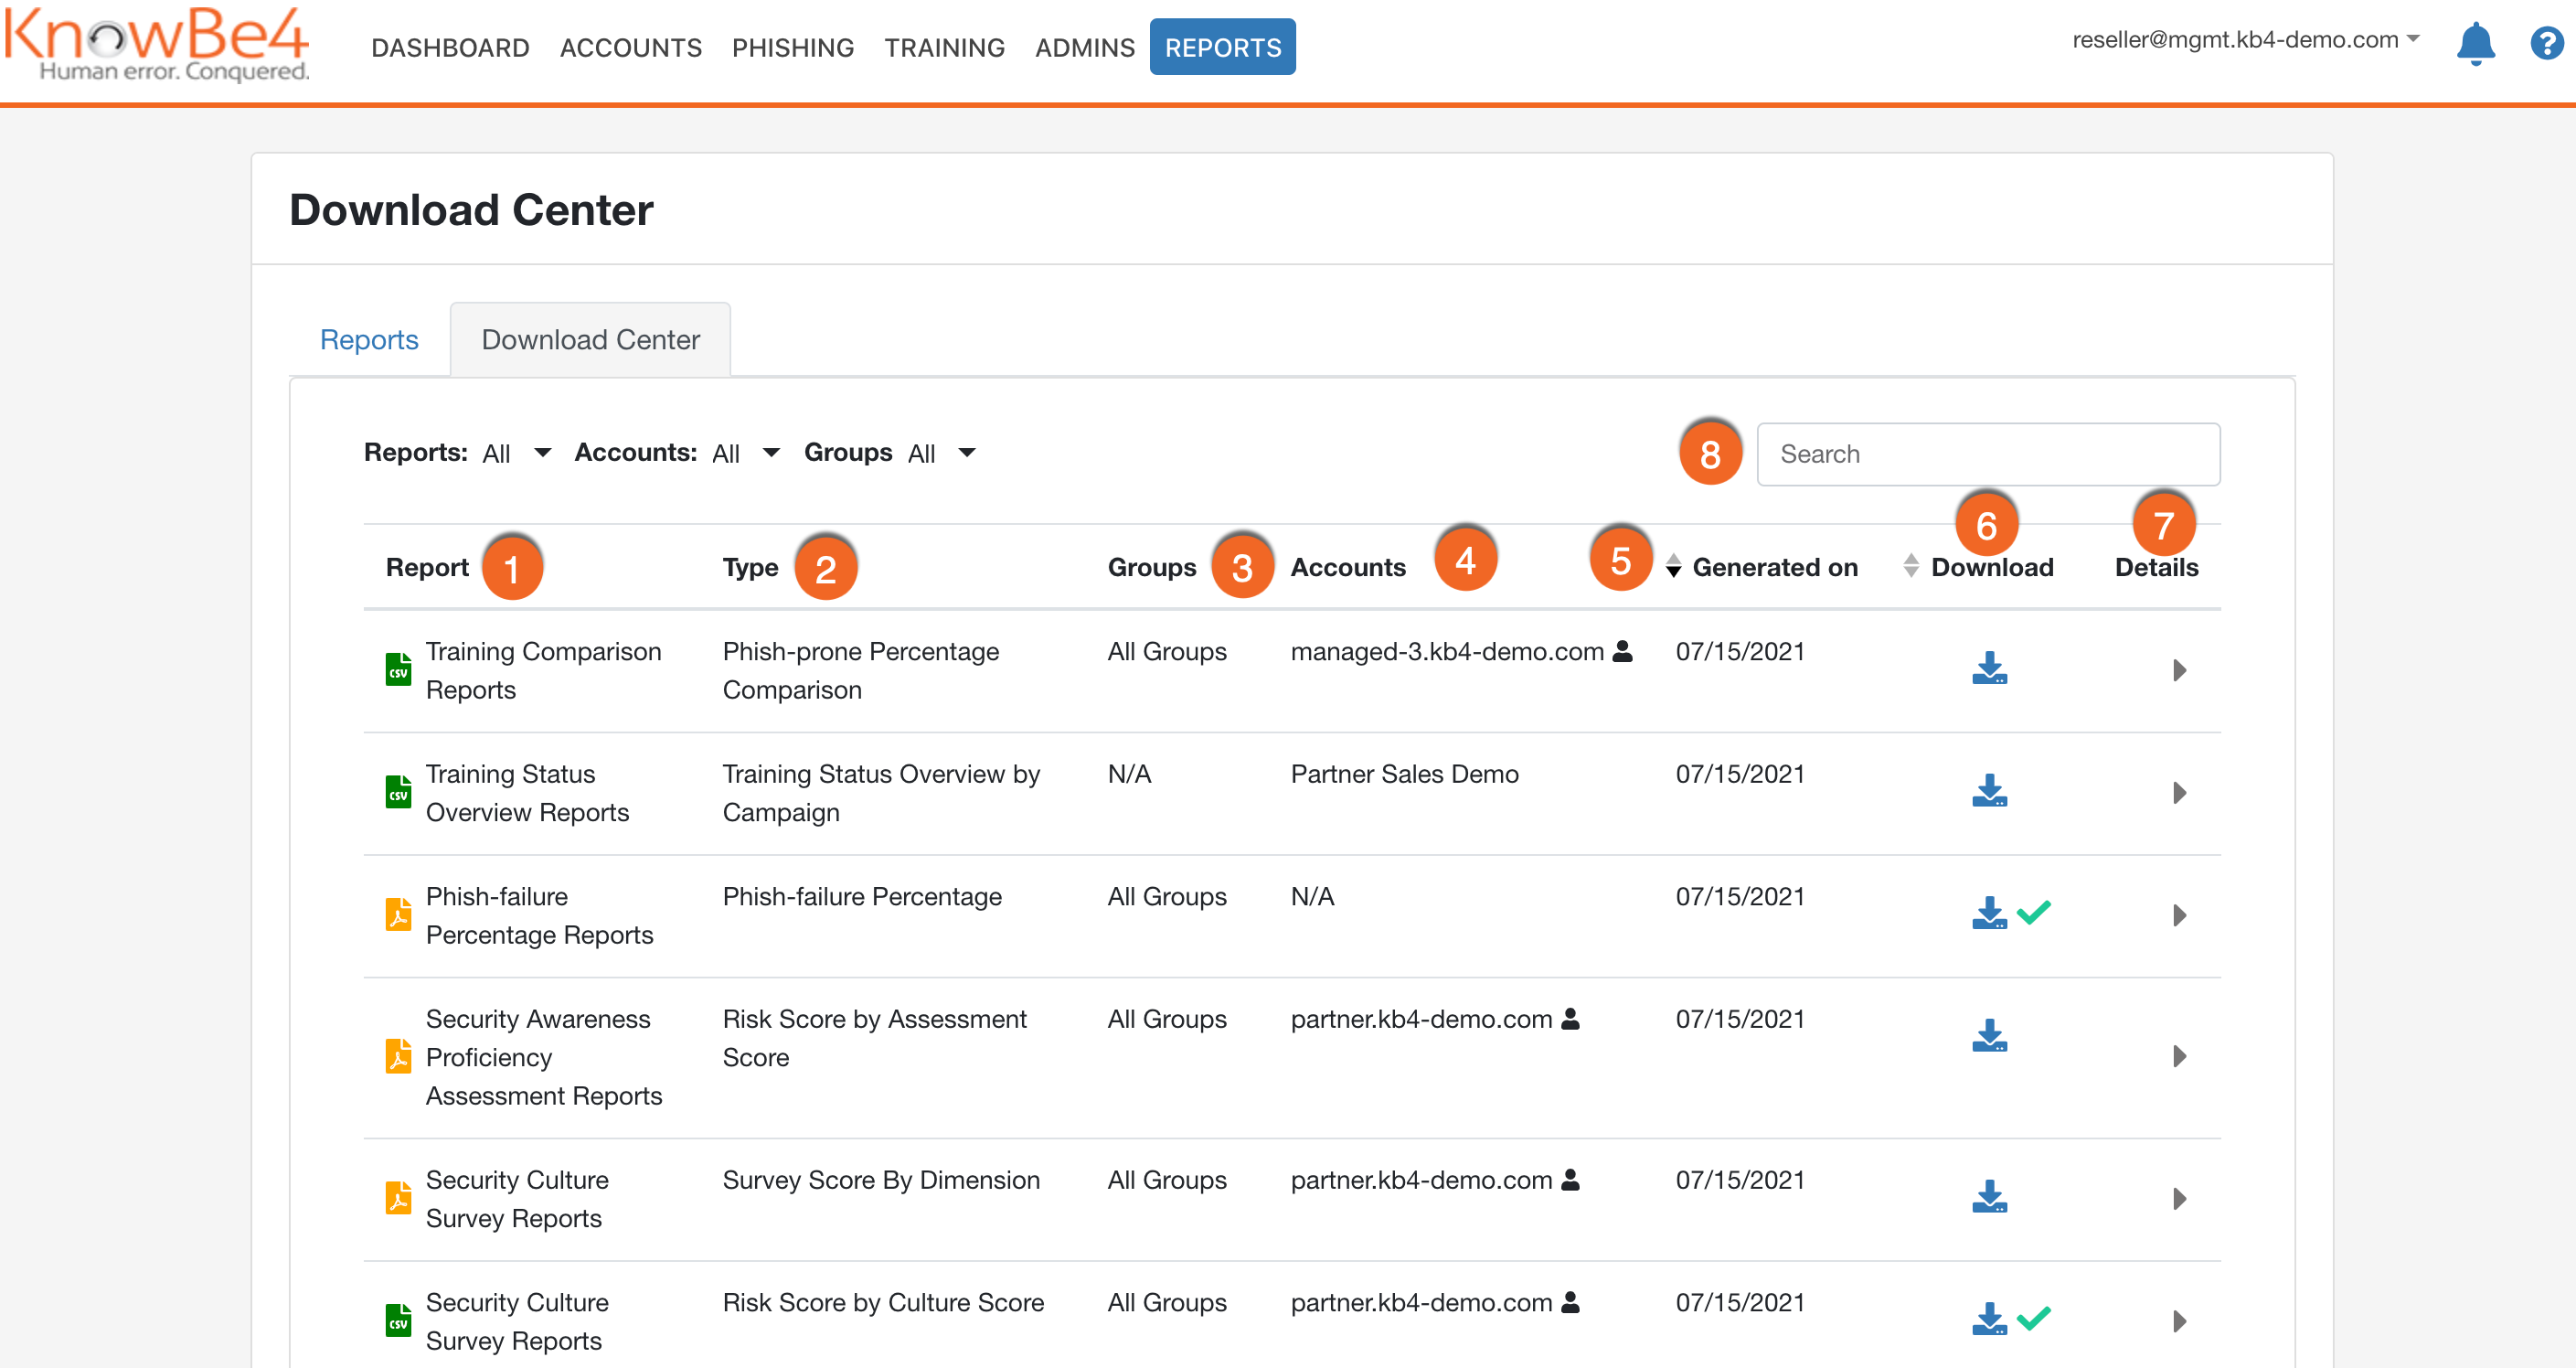
Task: Open the notifications bell
Action: 2475,43
